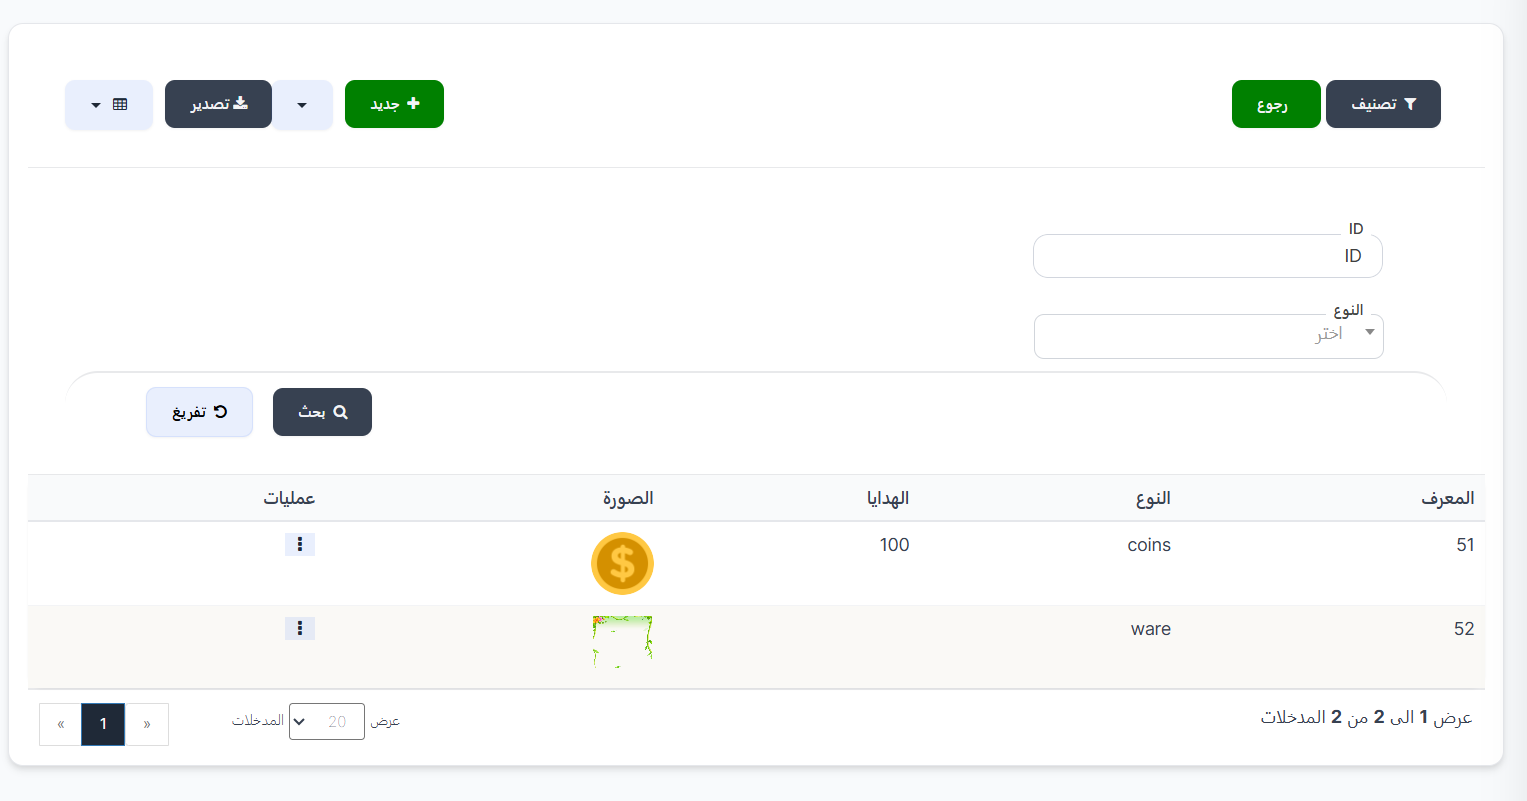The height and width of the screenshot is (801, 1527).
Task: Click the next page » arrow
Action: 147,724
